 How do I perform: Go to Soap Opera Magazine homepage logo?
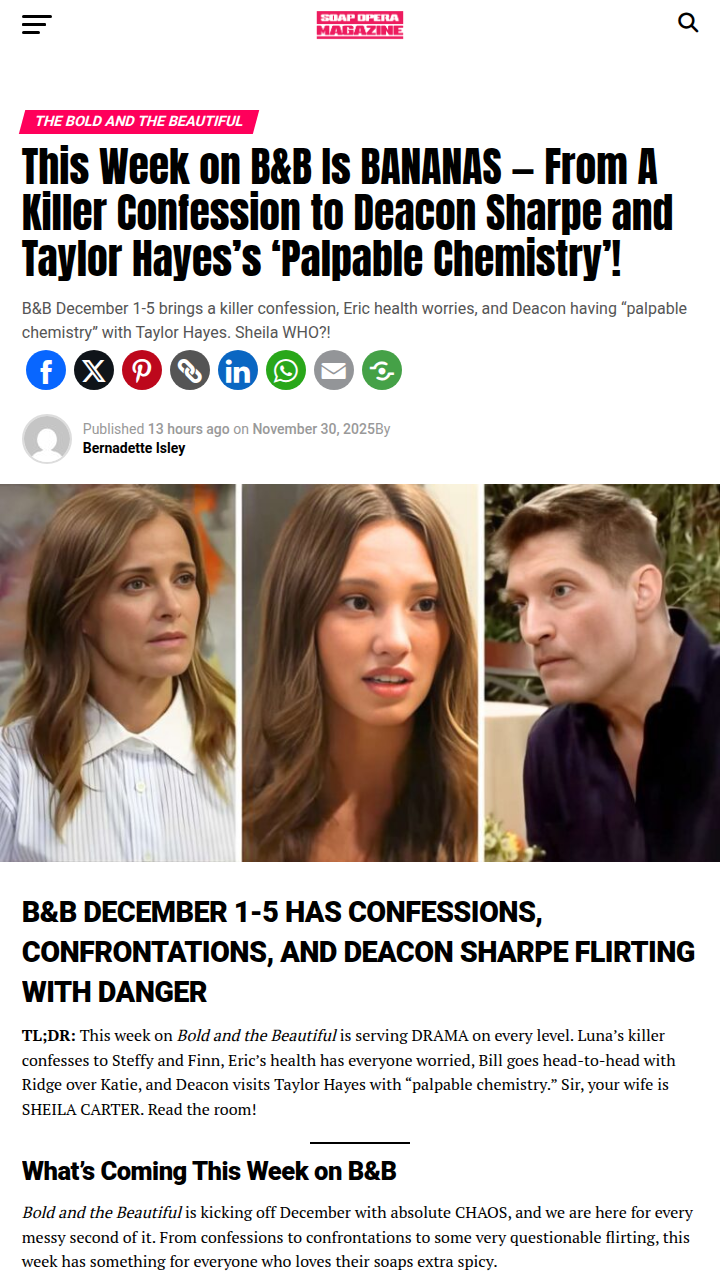click(x=360, y=24)
